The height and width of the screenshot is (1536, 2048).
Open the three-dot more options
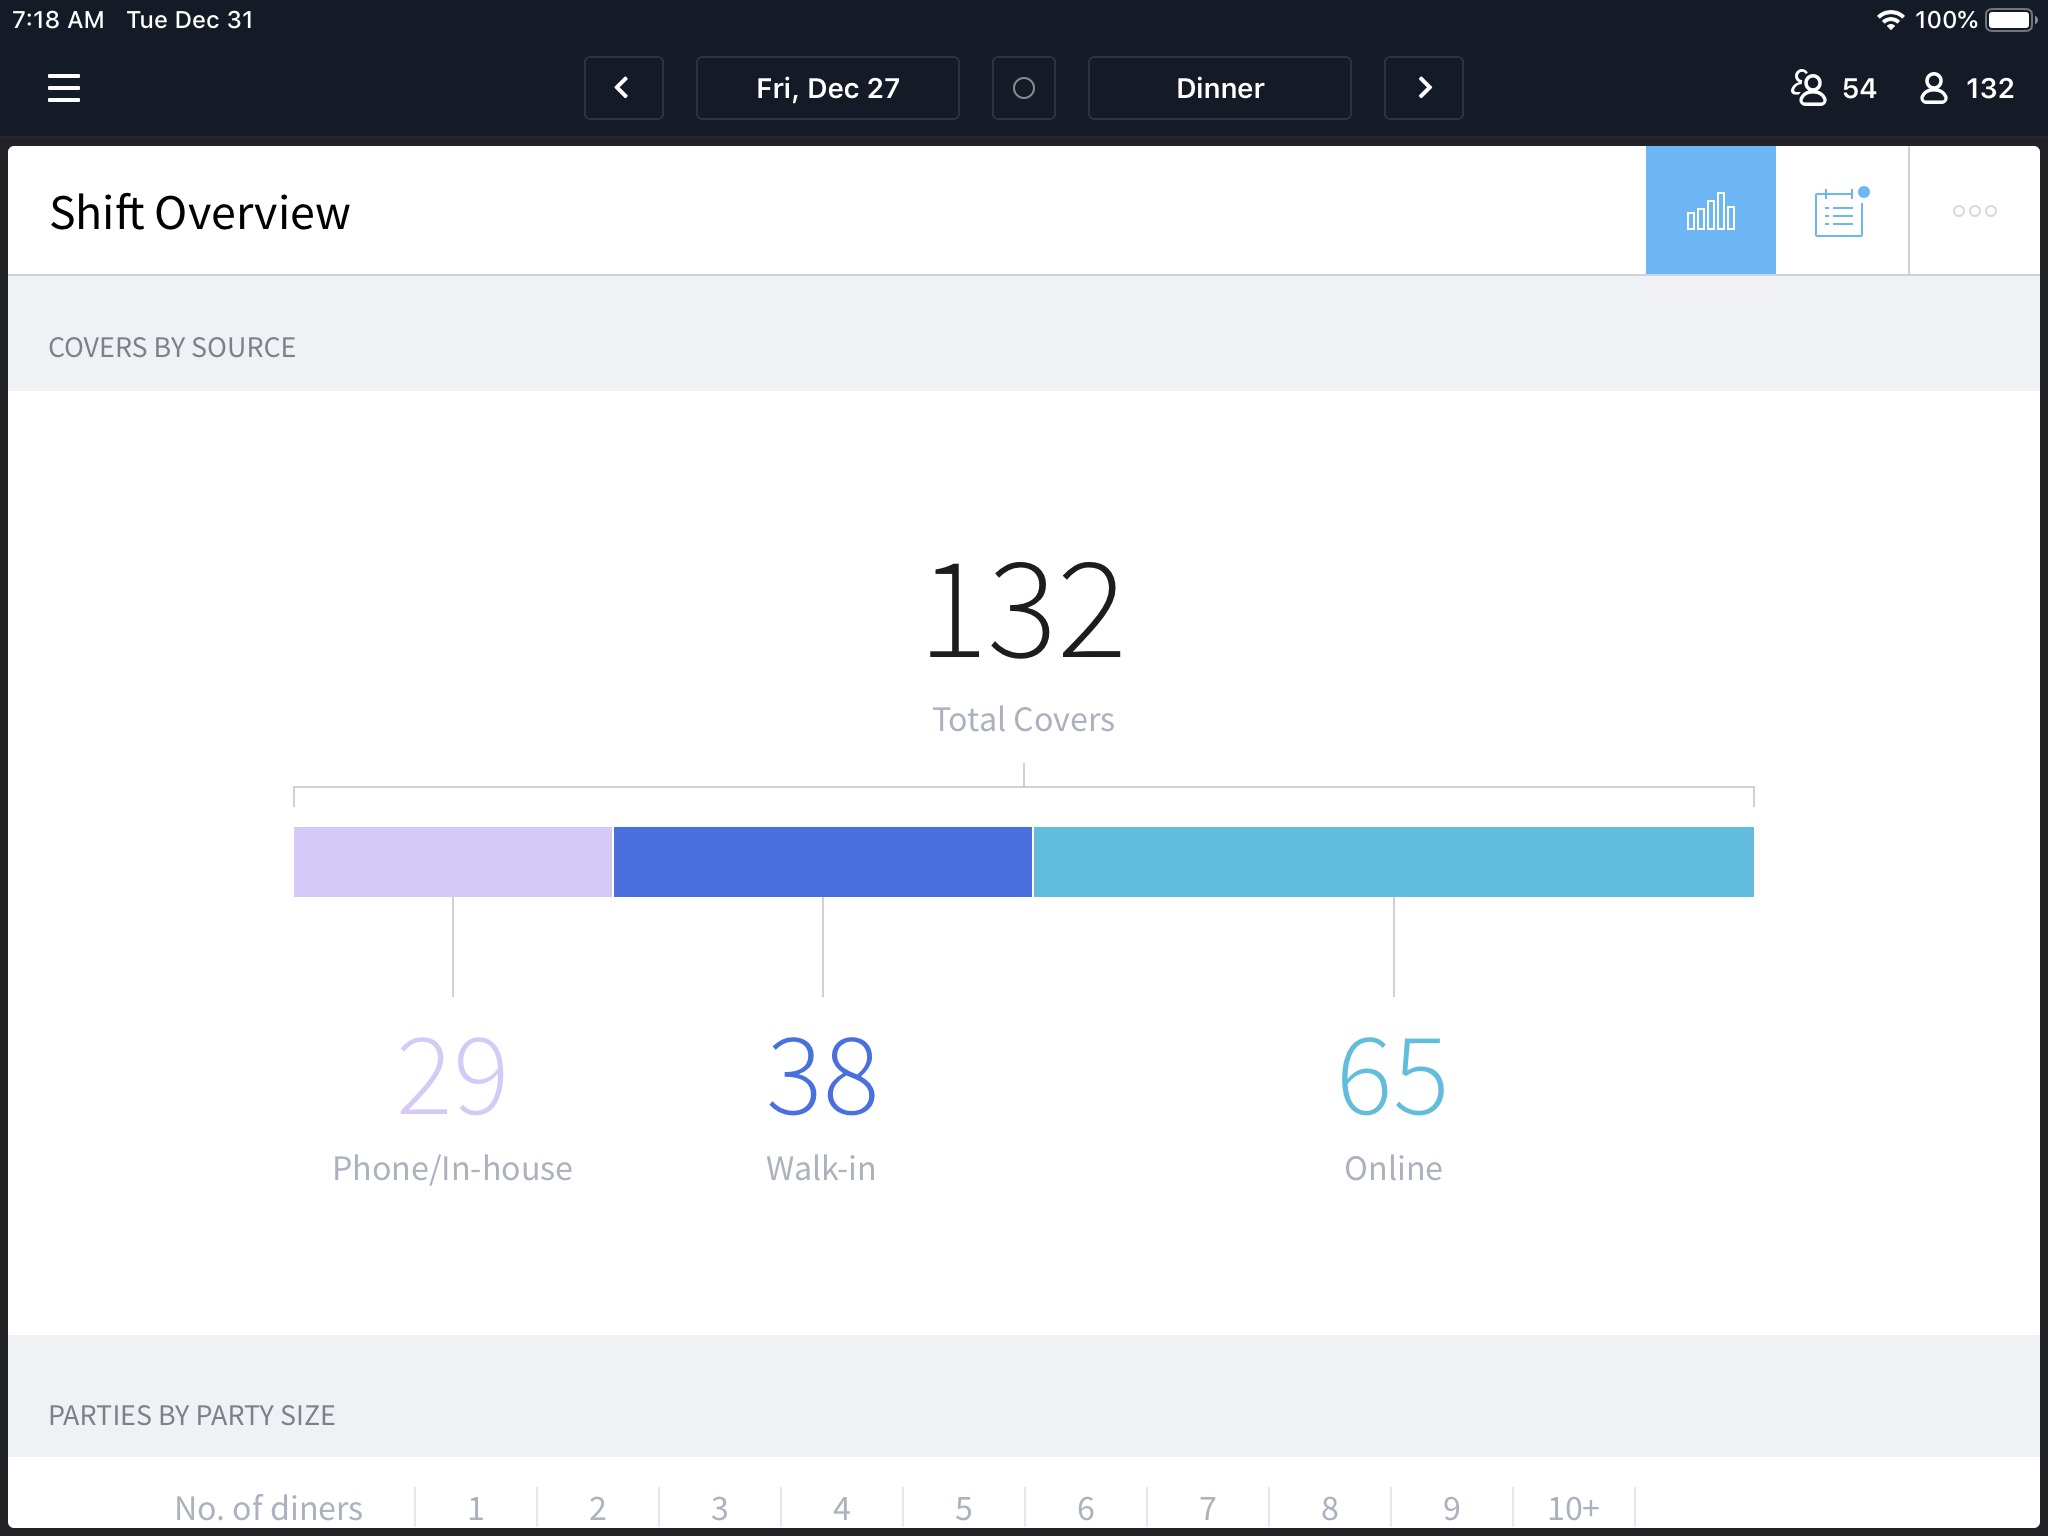point(1975,210)
